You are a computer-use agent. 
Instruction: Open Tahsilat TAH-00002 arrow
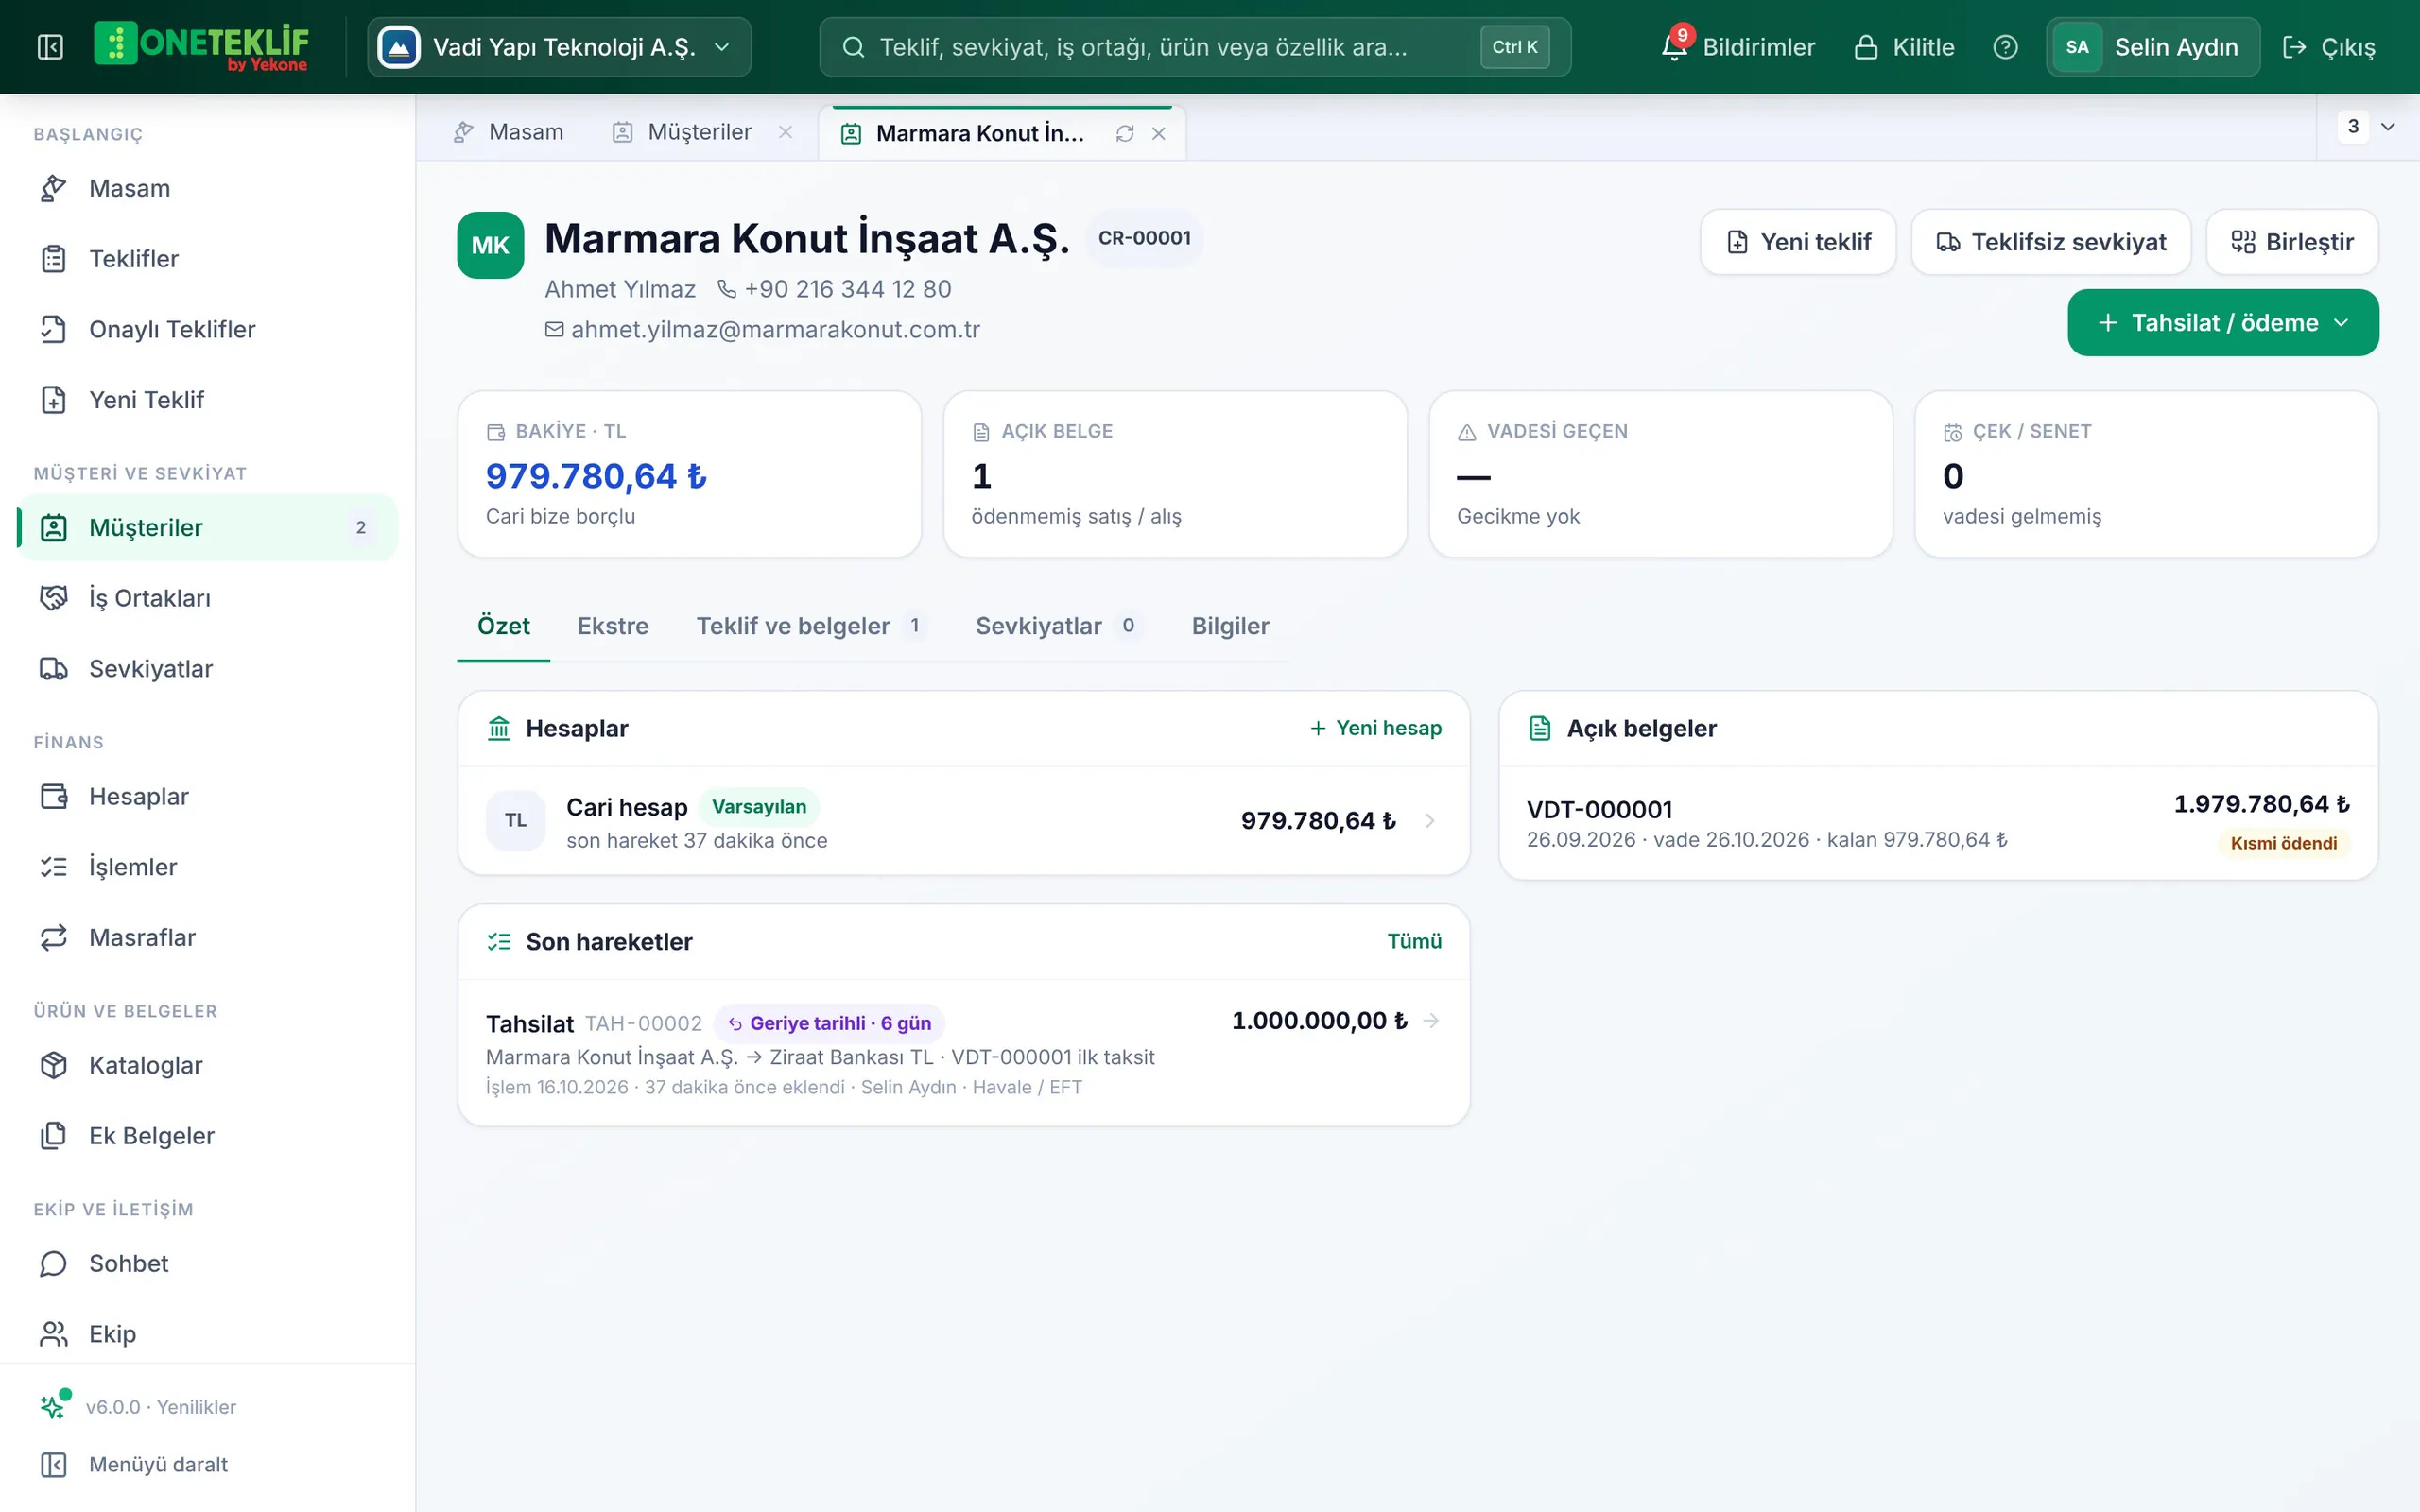click(1431, 1020)
